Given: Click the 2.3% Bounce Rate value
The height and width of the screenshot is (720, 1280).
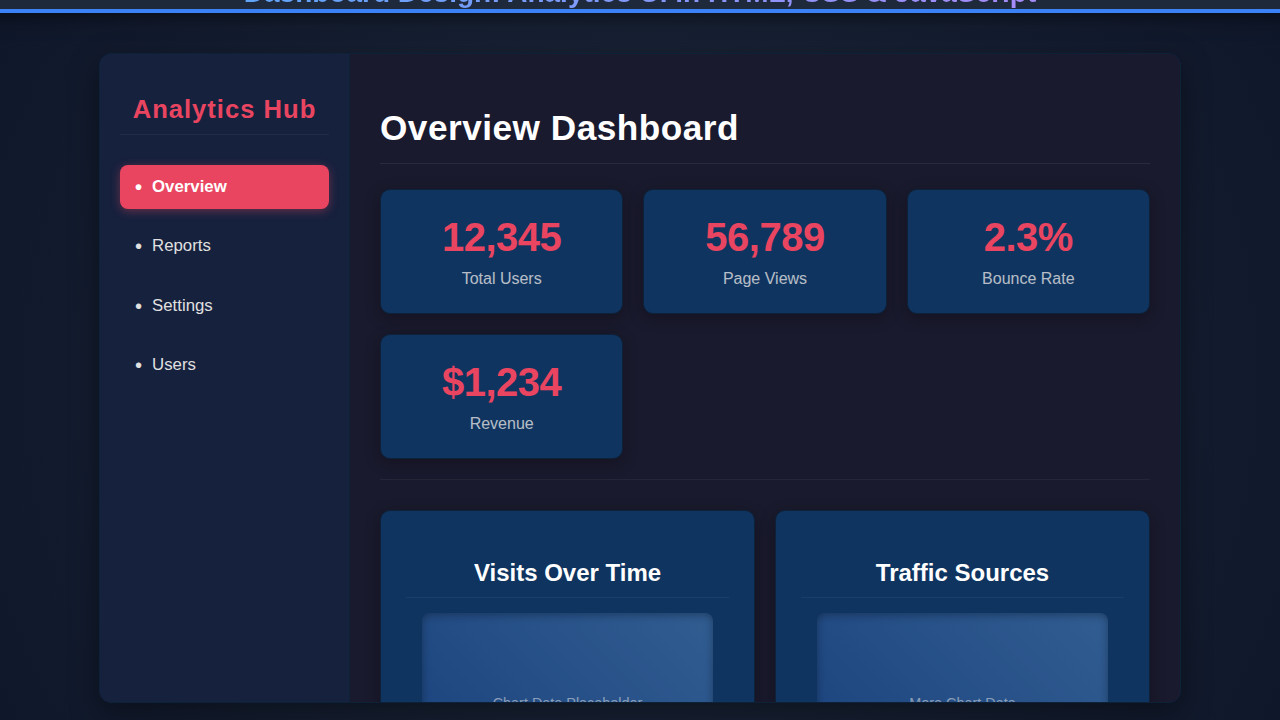Looking at the screenshot, I should point(1028,238).
